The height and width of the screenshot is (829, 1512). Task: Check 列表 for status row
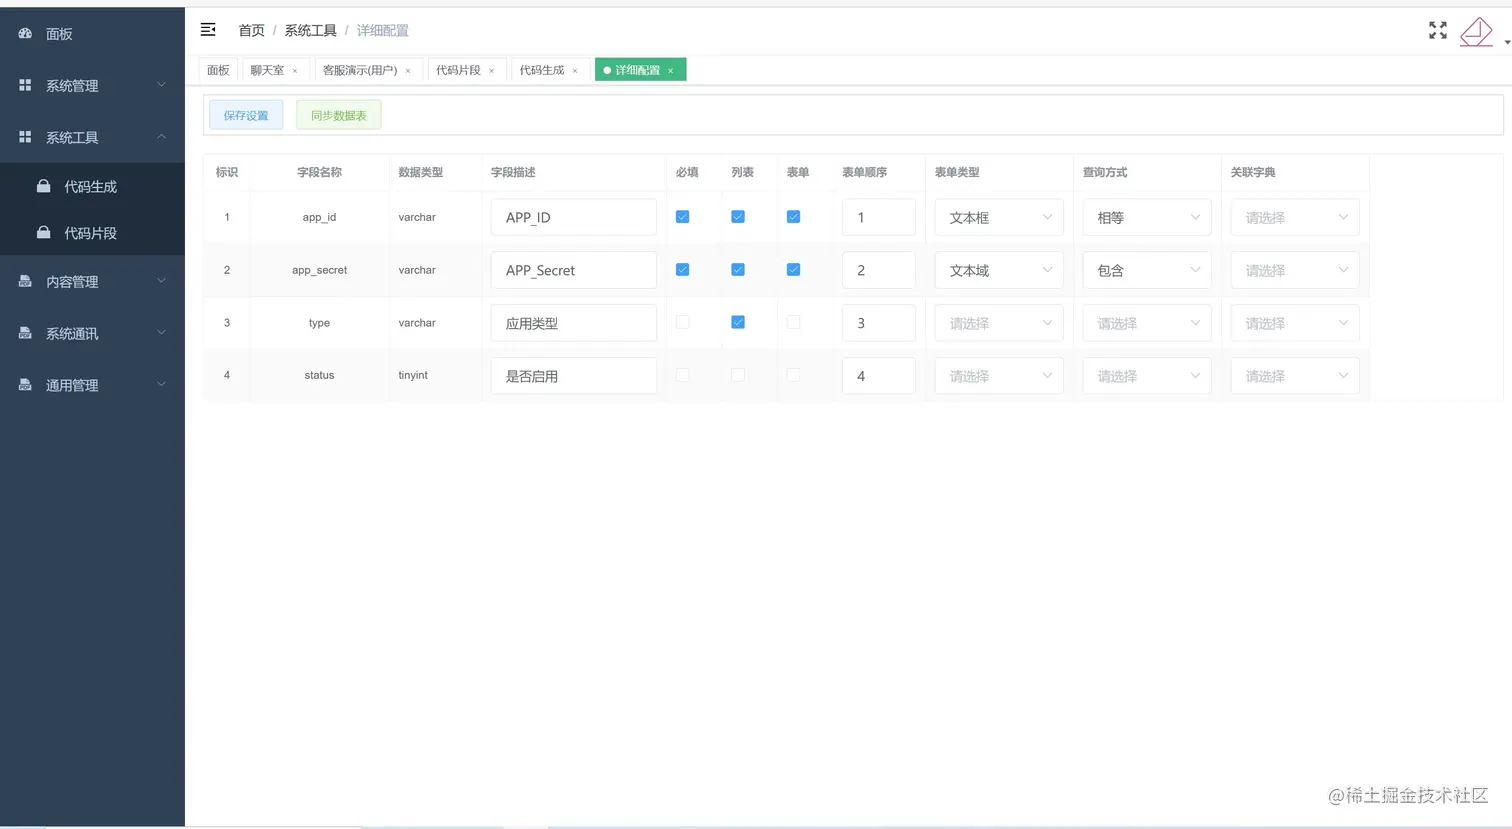738,375
